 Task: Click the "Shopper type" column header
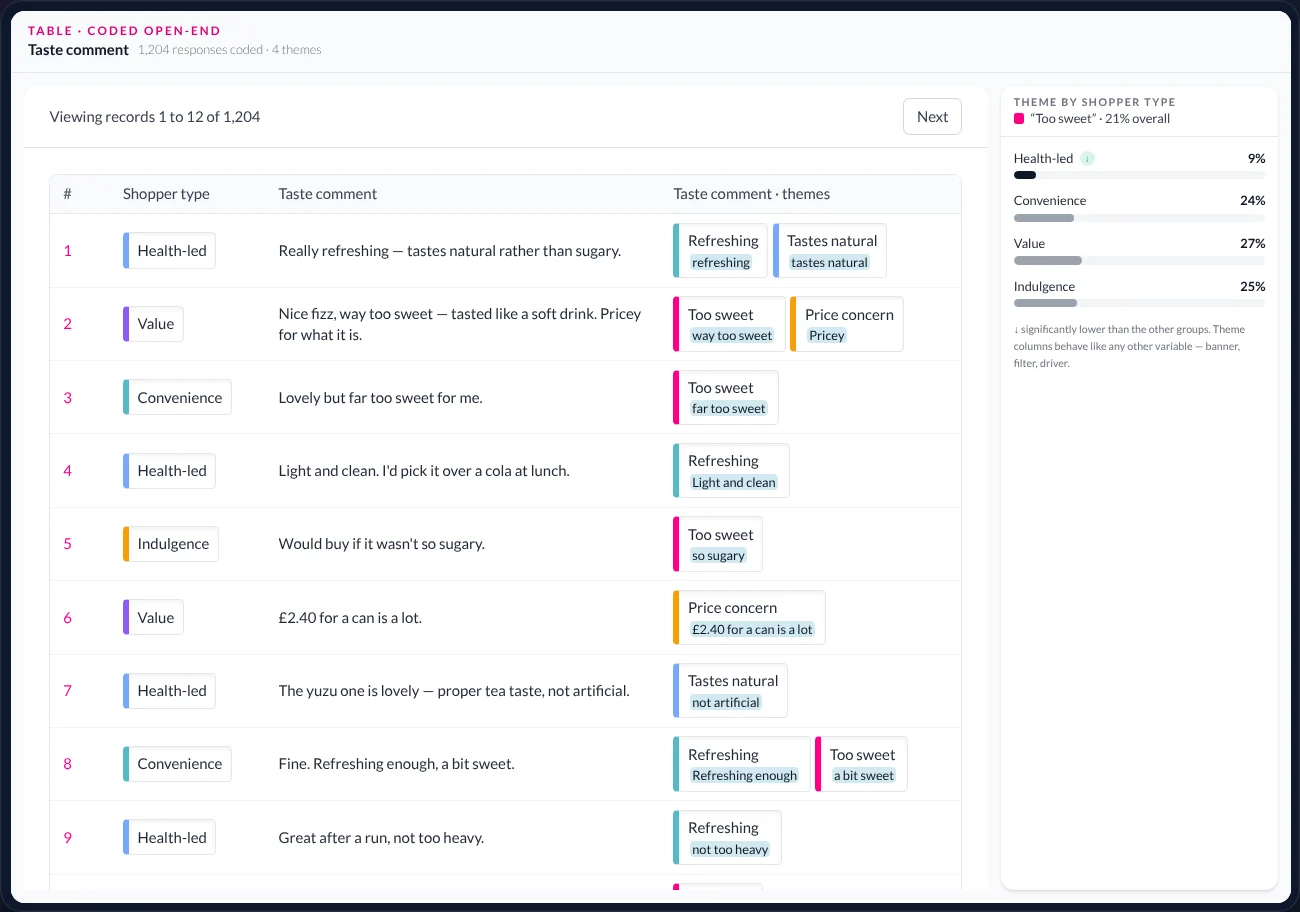(x=166, y=194)
